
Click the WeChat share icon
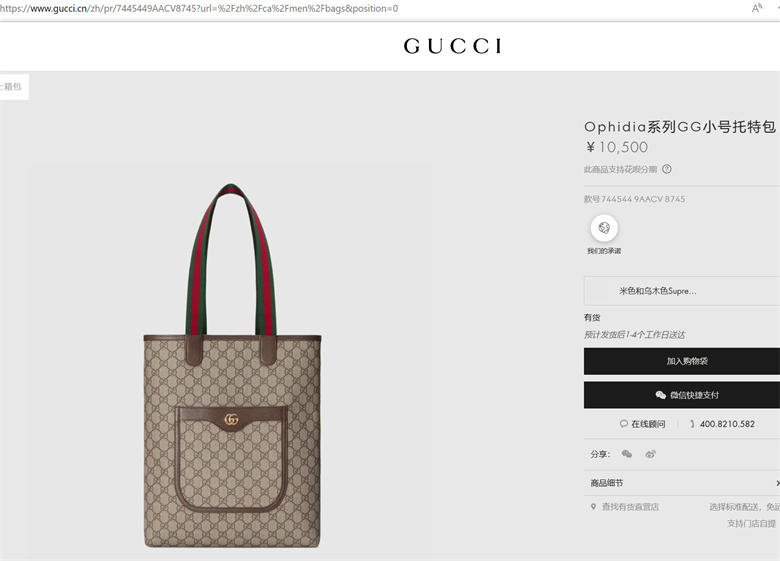(627, 454)
